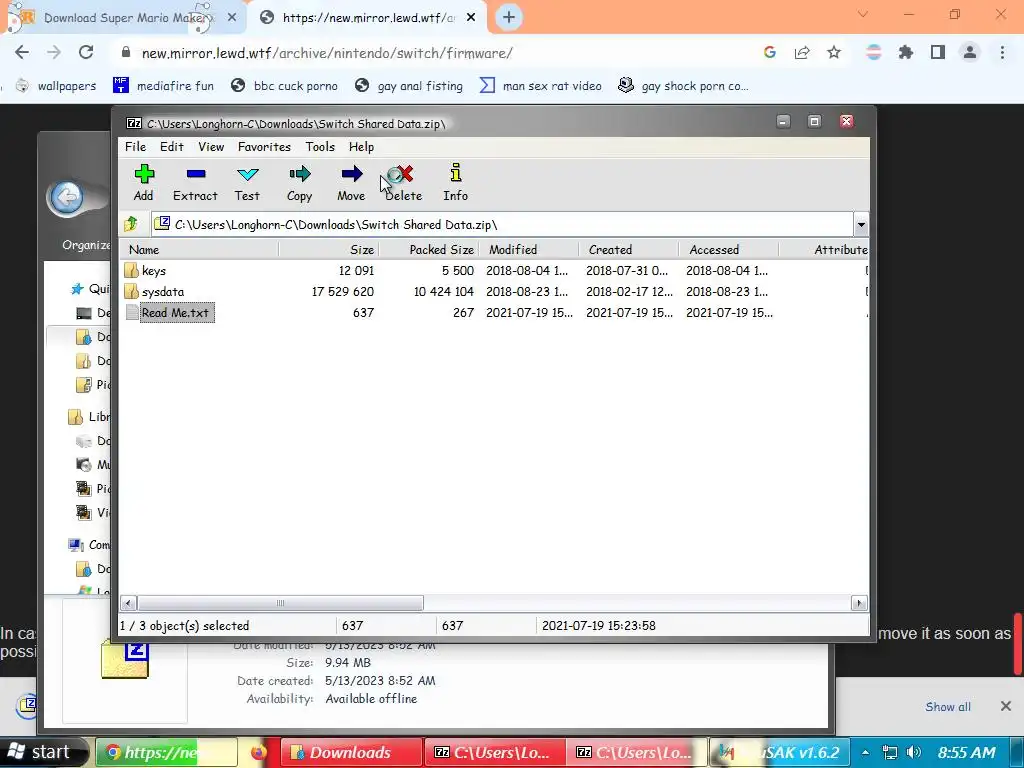Sort by the Accessed column header

coord(729,249)
